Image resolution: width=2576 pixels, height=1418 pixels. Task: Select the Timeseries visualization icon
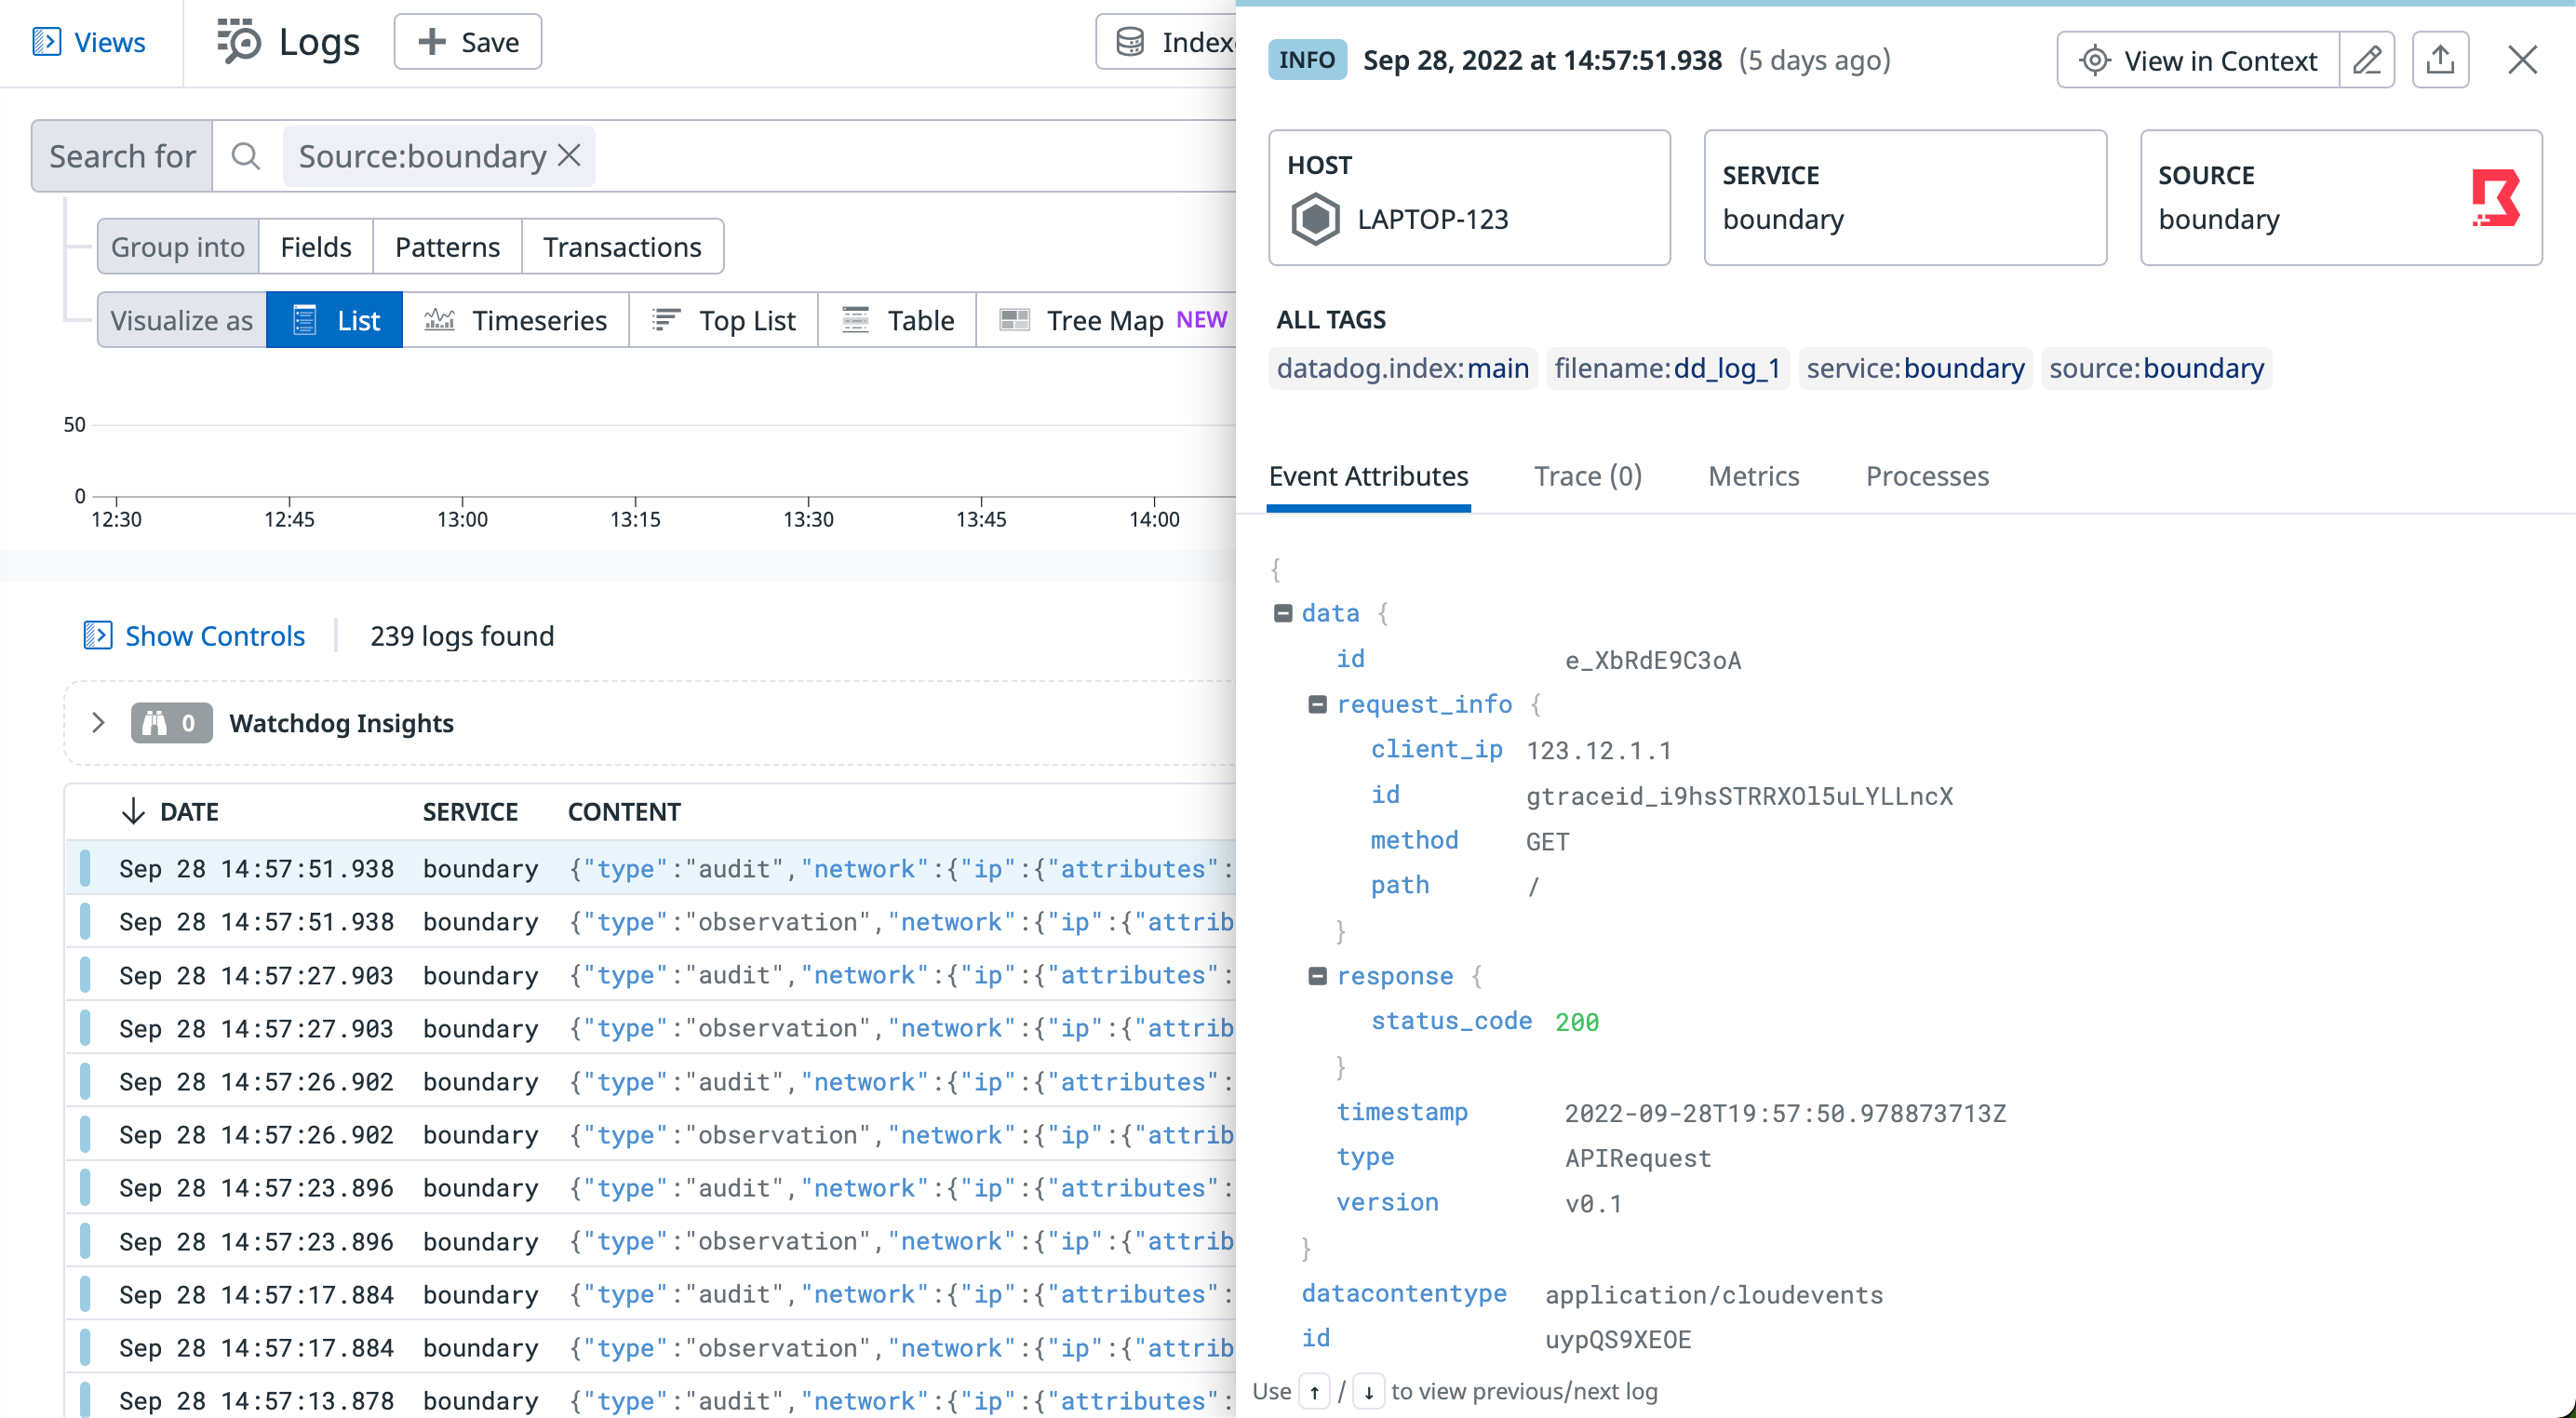441,319
